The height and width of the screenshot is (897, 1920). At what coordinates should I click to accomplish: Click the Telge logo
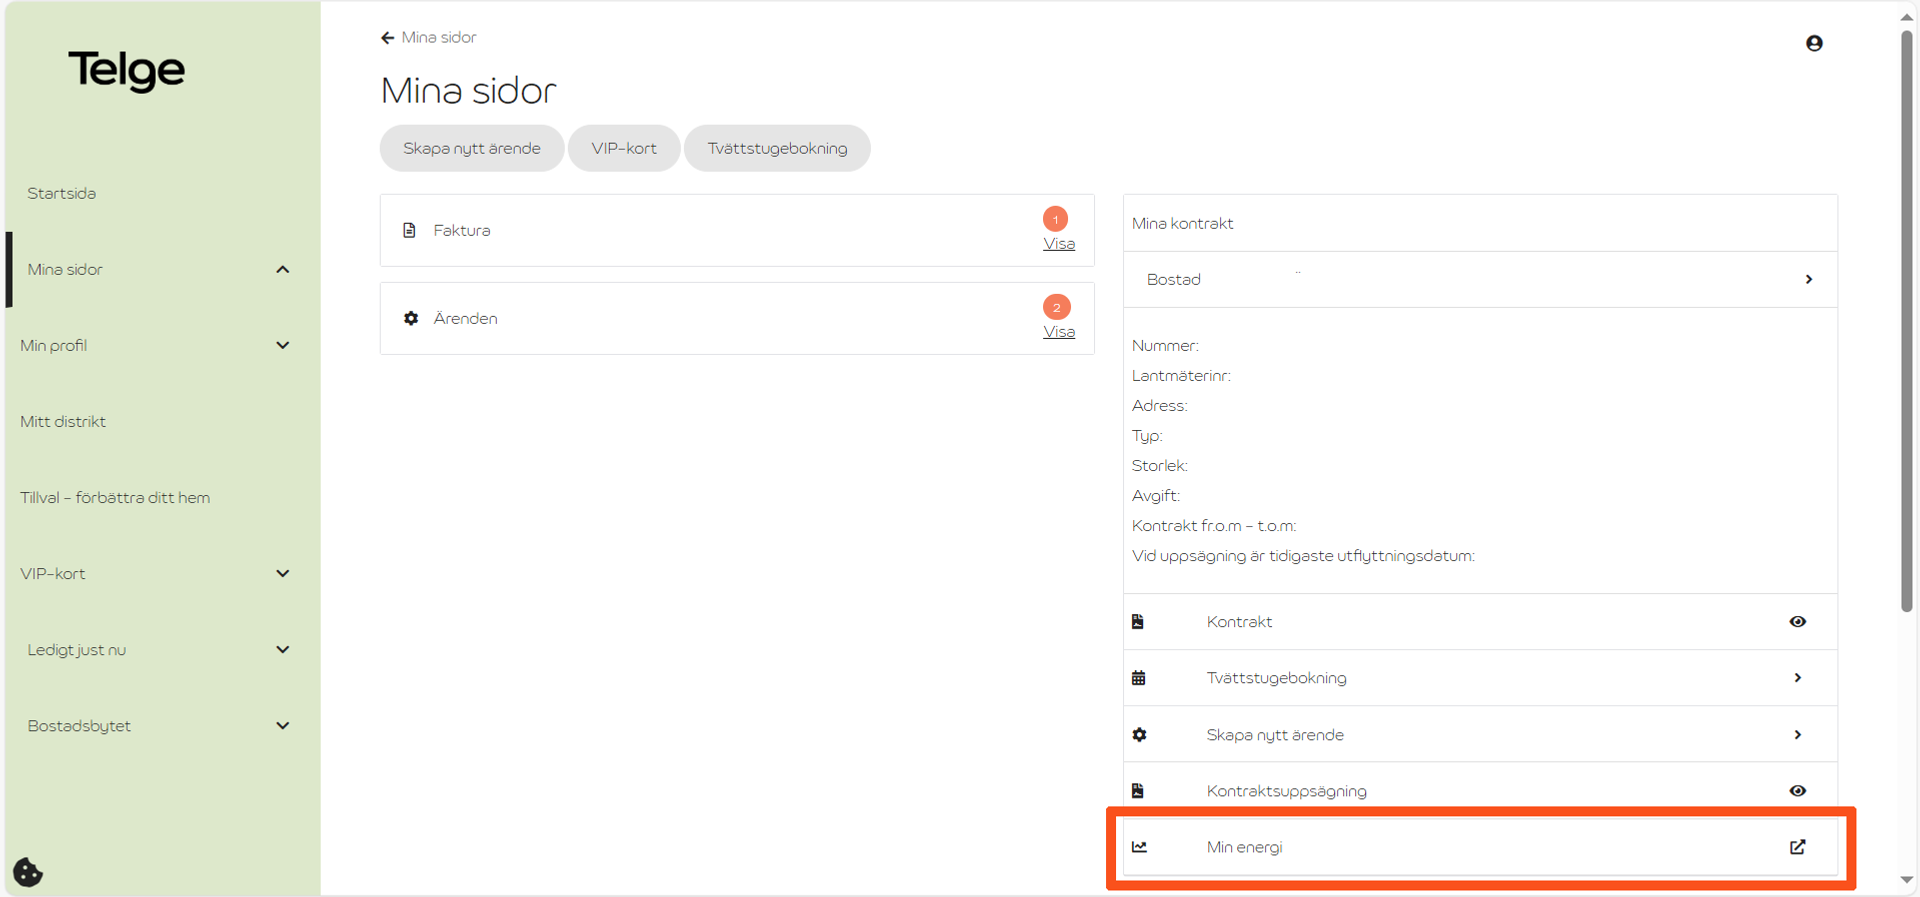click(x=127, y=70)
